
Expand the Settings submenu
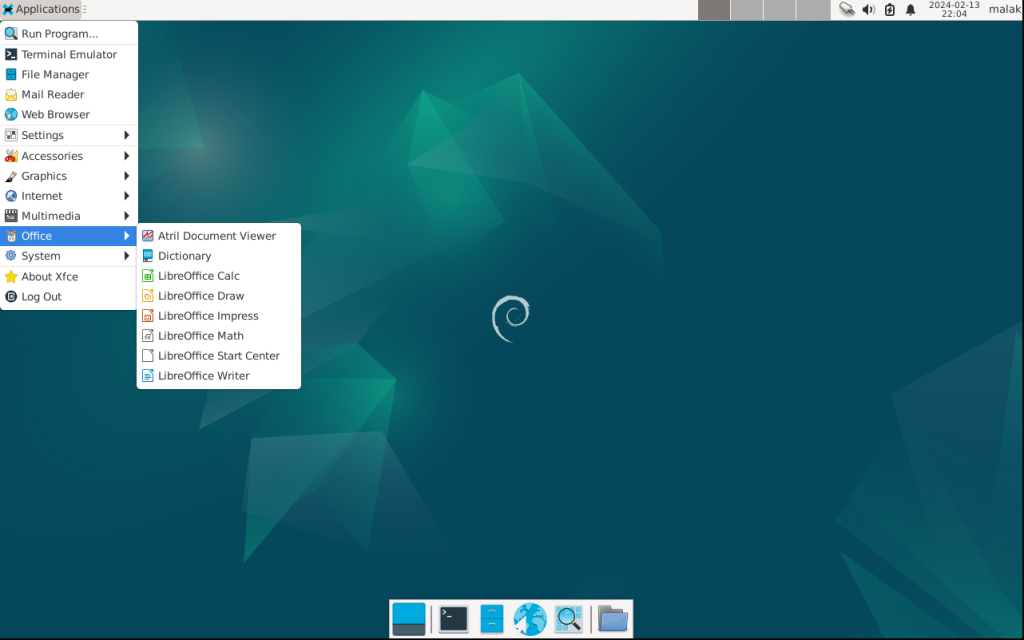[68, 135]
